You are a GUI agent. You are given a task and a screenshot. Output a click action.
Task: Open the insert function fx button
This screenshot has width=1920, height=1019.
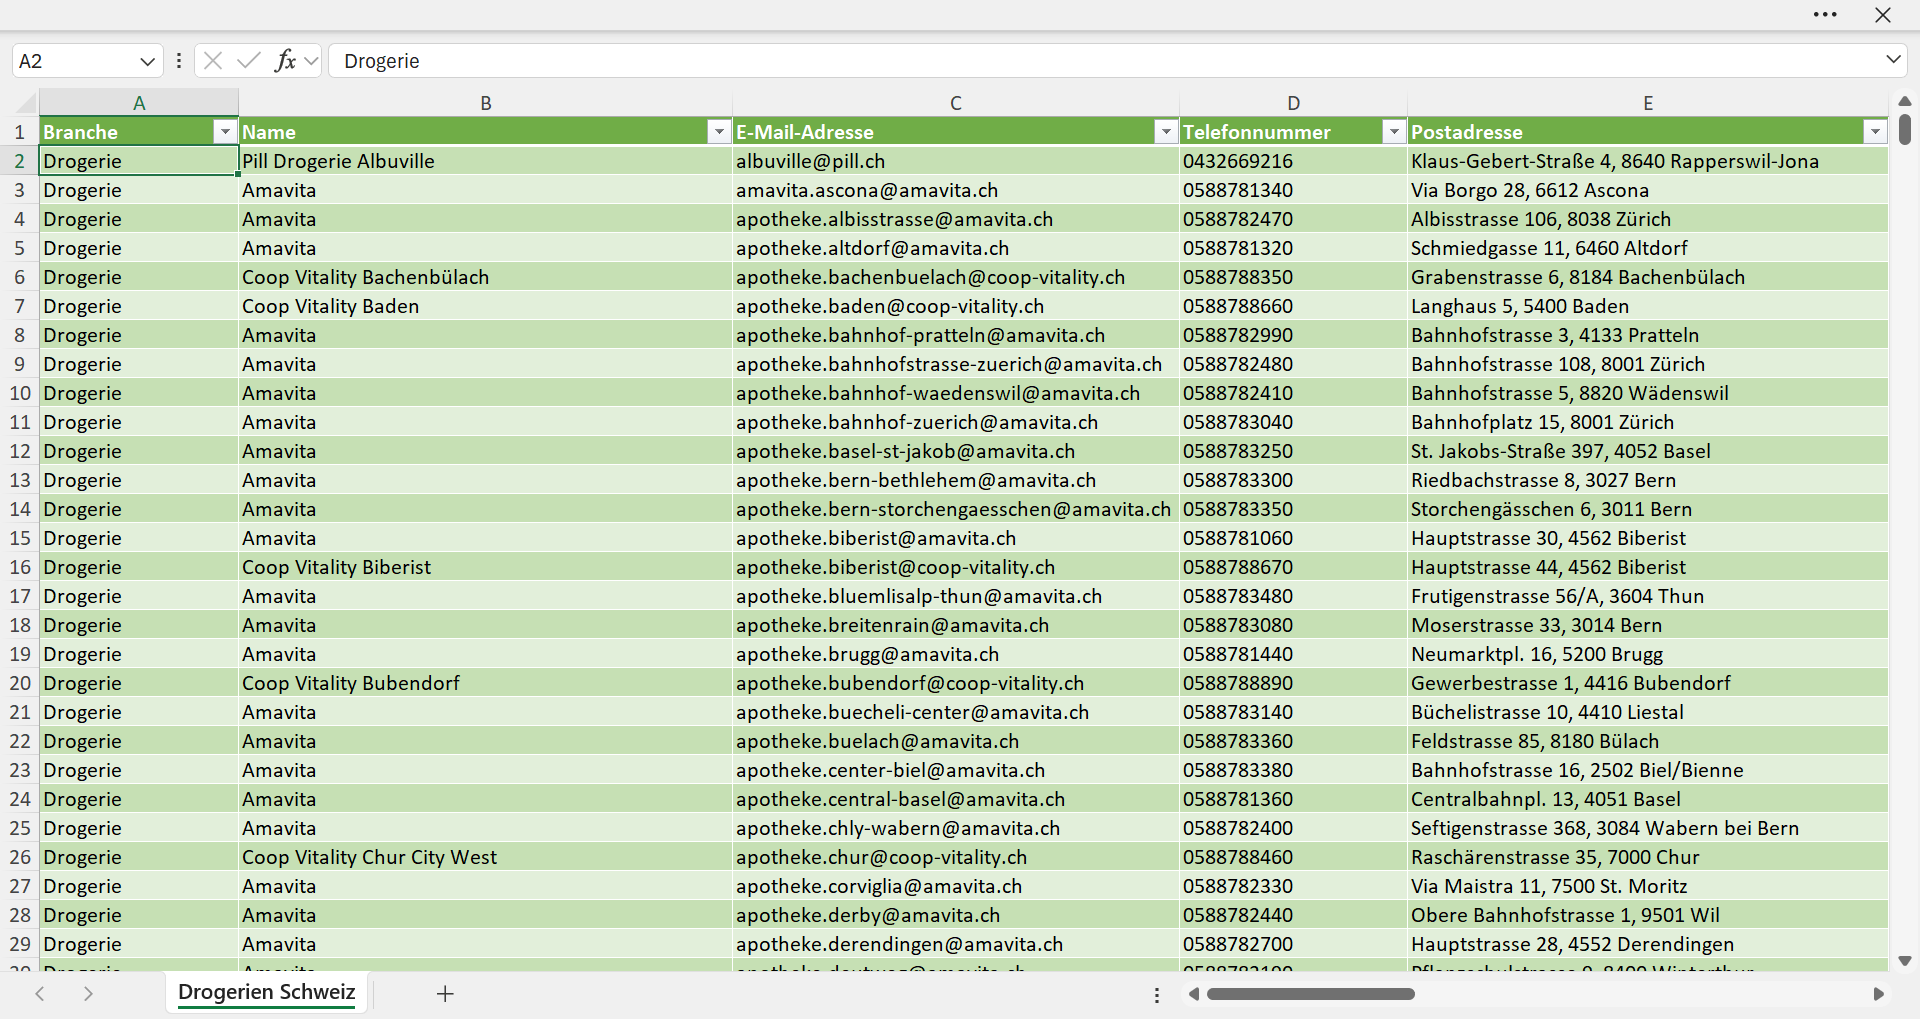point(285,61)
